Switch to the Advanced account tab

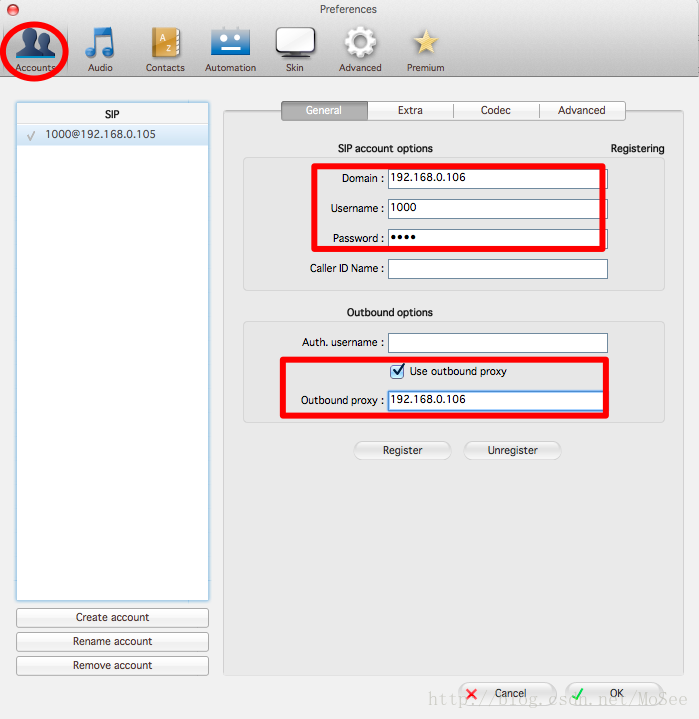pyautogui.click(x=582, y=111)
